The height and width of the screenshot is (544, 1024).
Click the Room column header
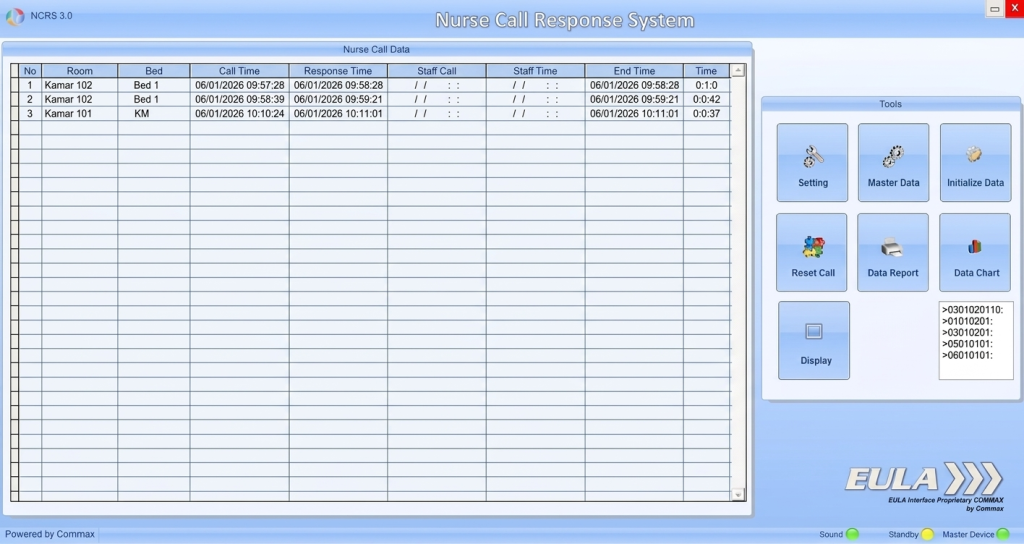pyautogui.click(x=79, y=71)
